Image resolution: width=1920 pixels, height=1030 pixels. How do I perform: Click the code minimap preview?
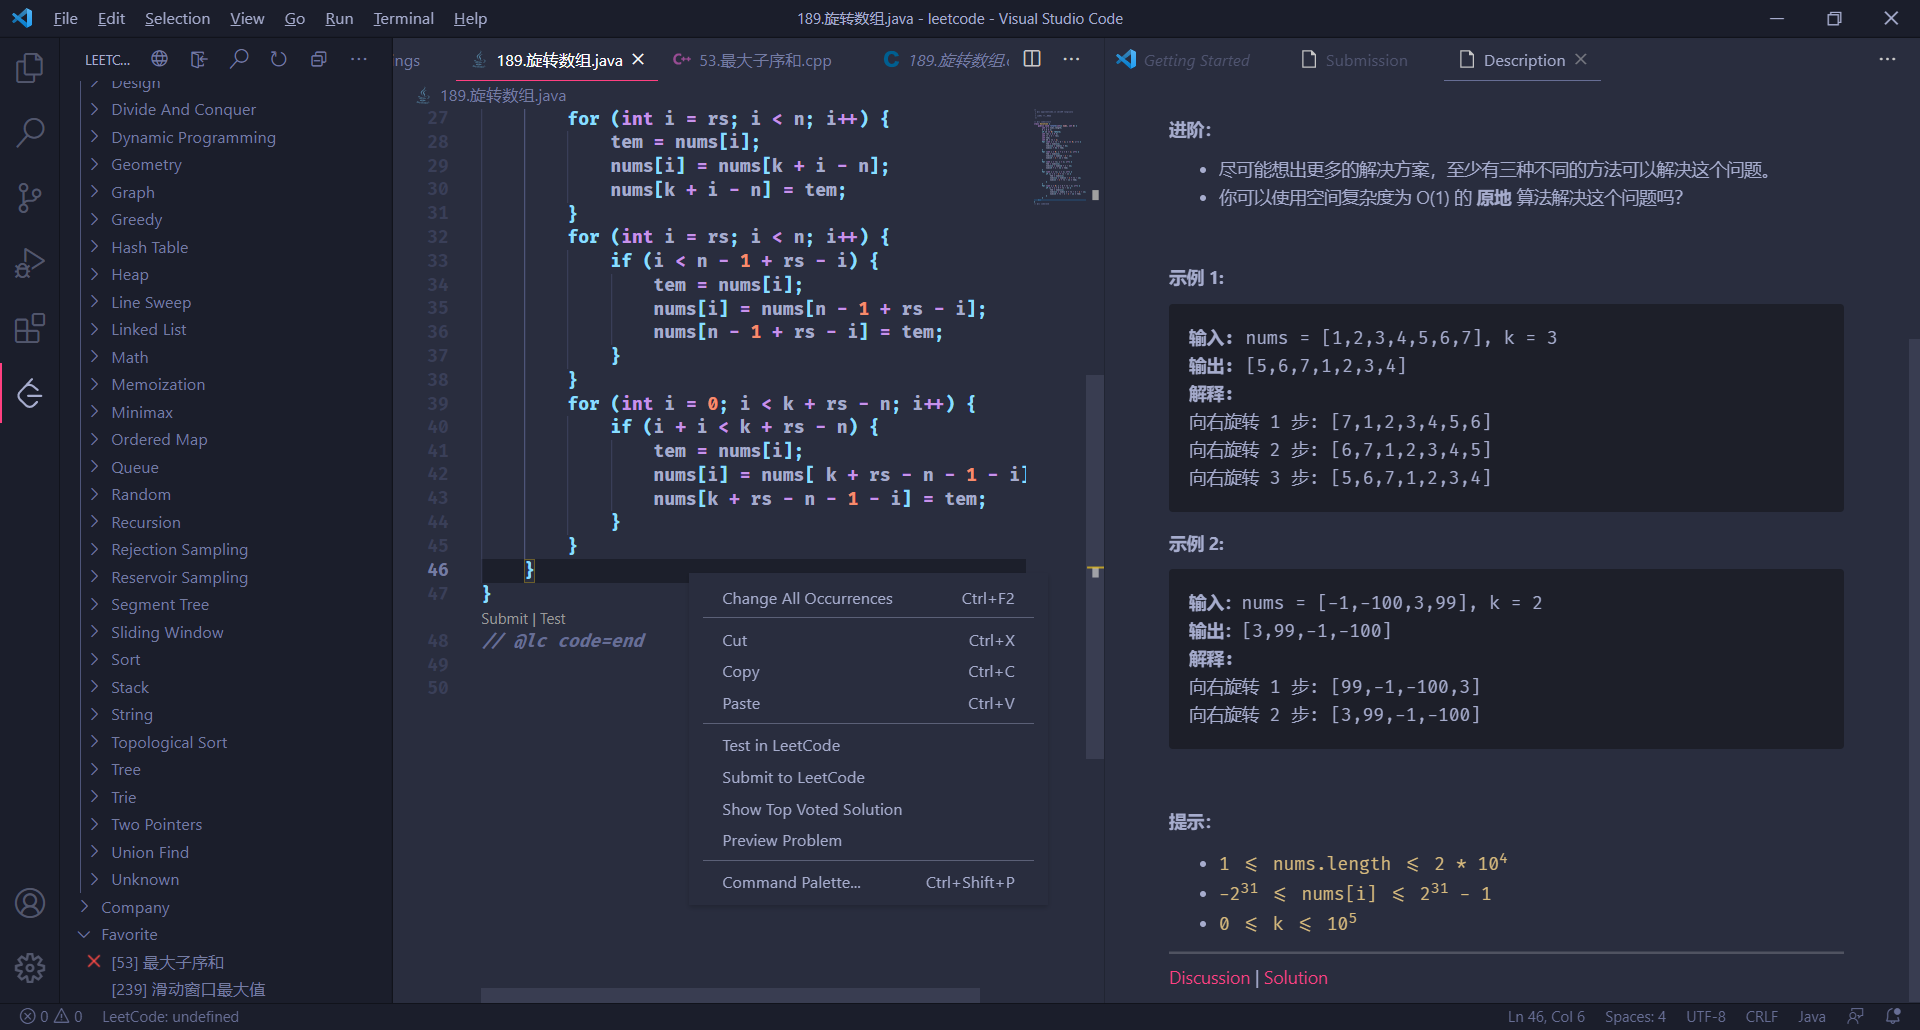click(1059, 156)
